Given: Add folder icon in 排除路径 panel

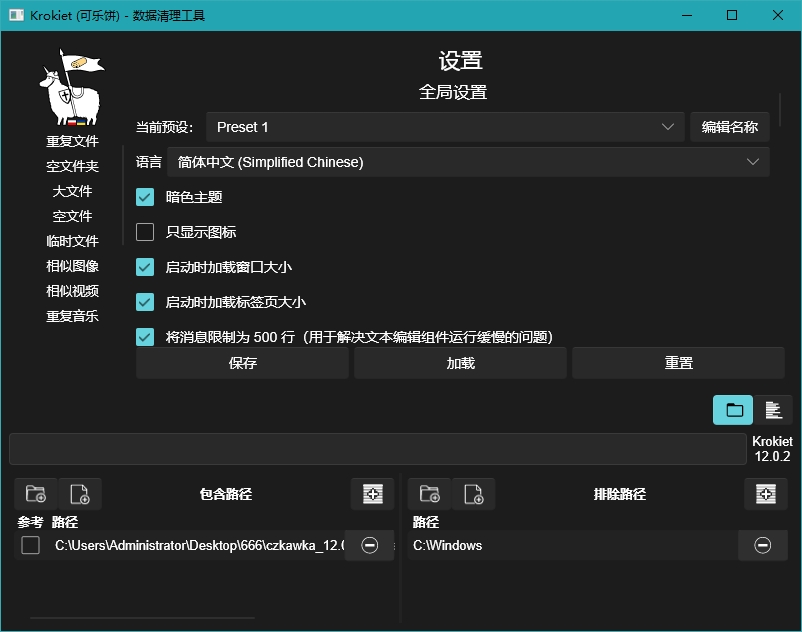Looking at the screenshot, I should [430, 494].
